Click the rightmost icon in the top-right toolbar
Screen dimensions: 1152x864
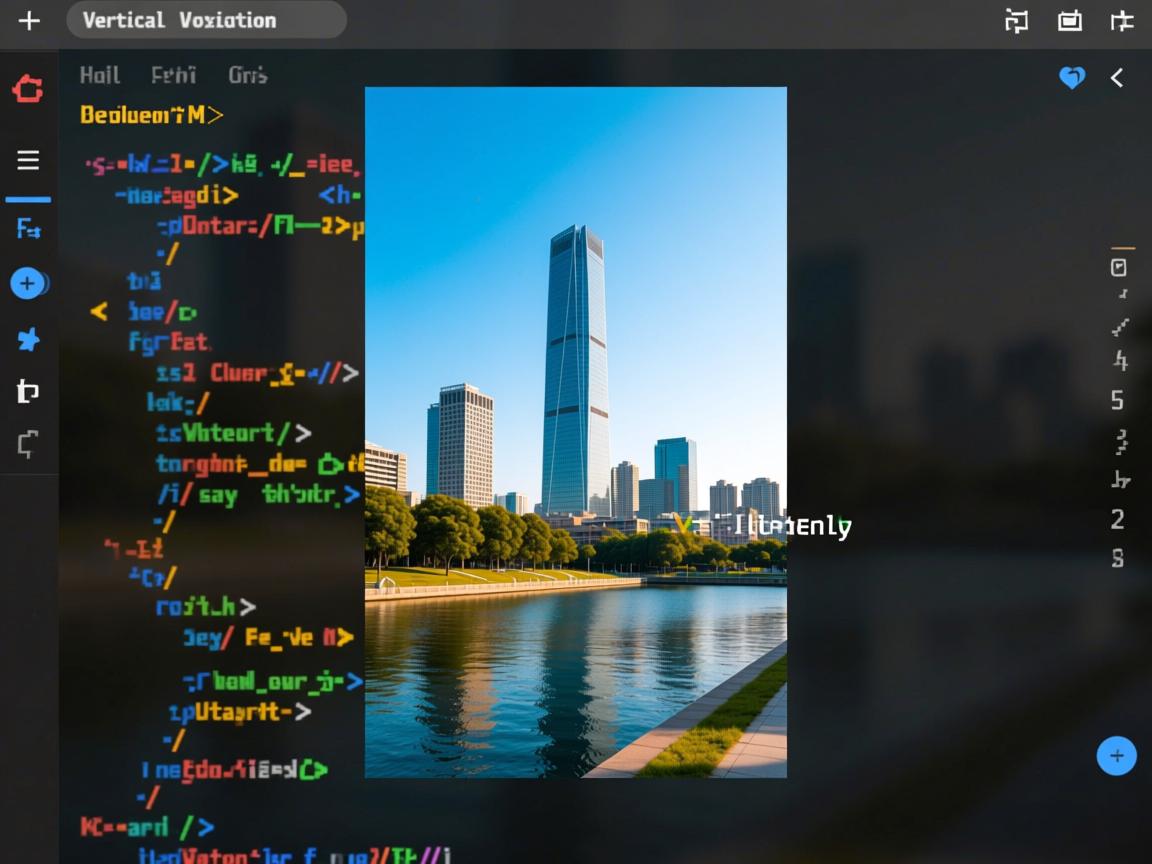click(1122, 20)
